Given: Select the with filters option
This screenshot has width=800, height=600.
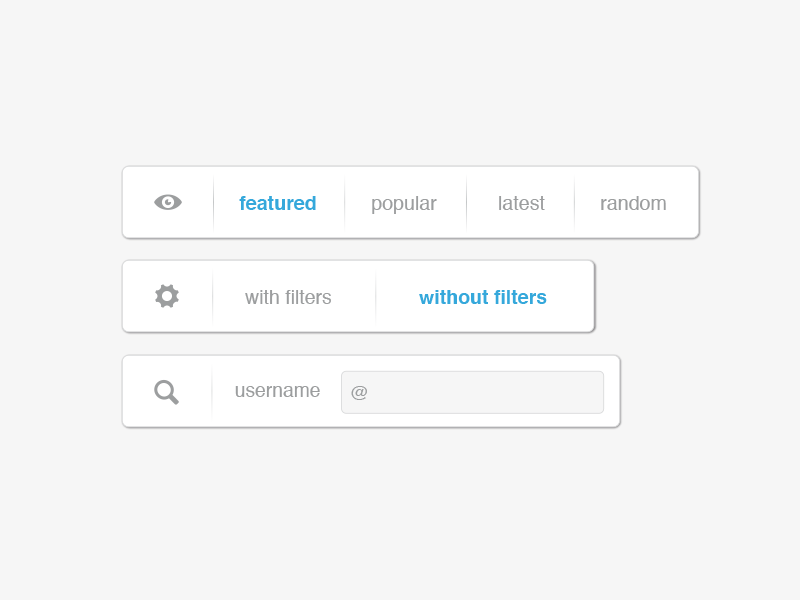Looking at the screenshot, I should (287, 297).
